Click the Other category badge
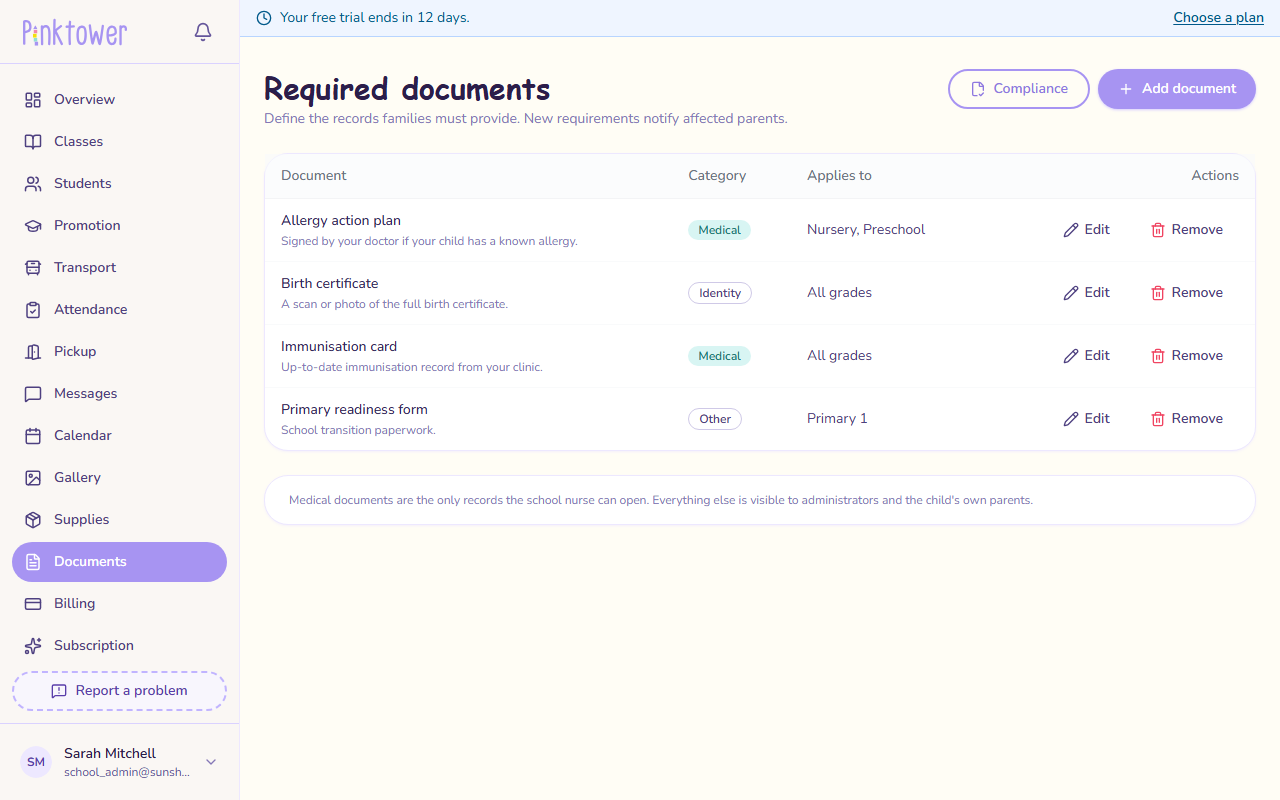1280x800 pixels. pos(715,419)
